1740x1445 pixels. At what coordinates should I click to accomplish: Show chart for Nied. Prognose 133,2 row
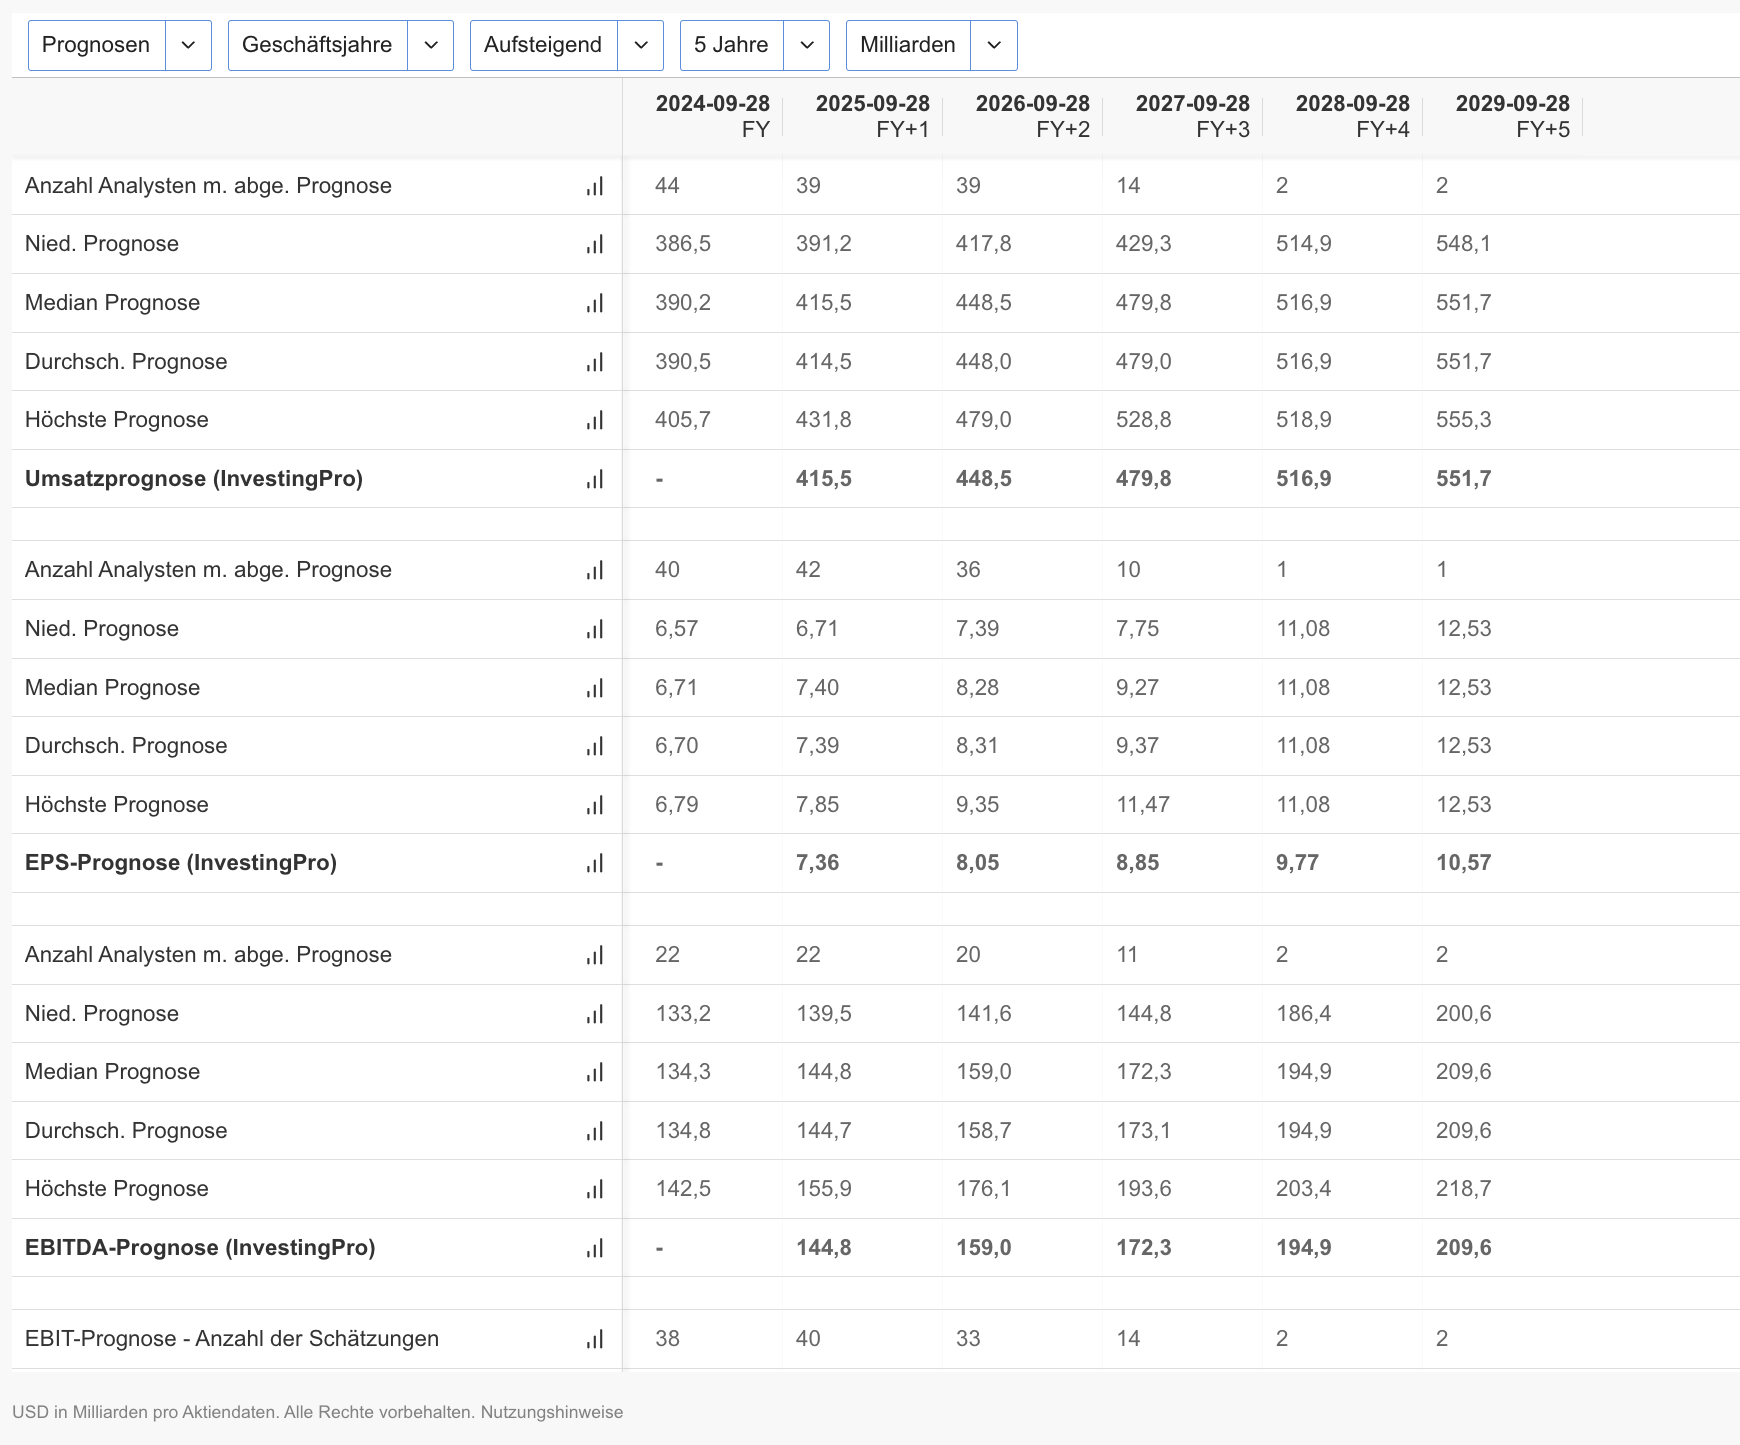coord(595,1014)
